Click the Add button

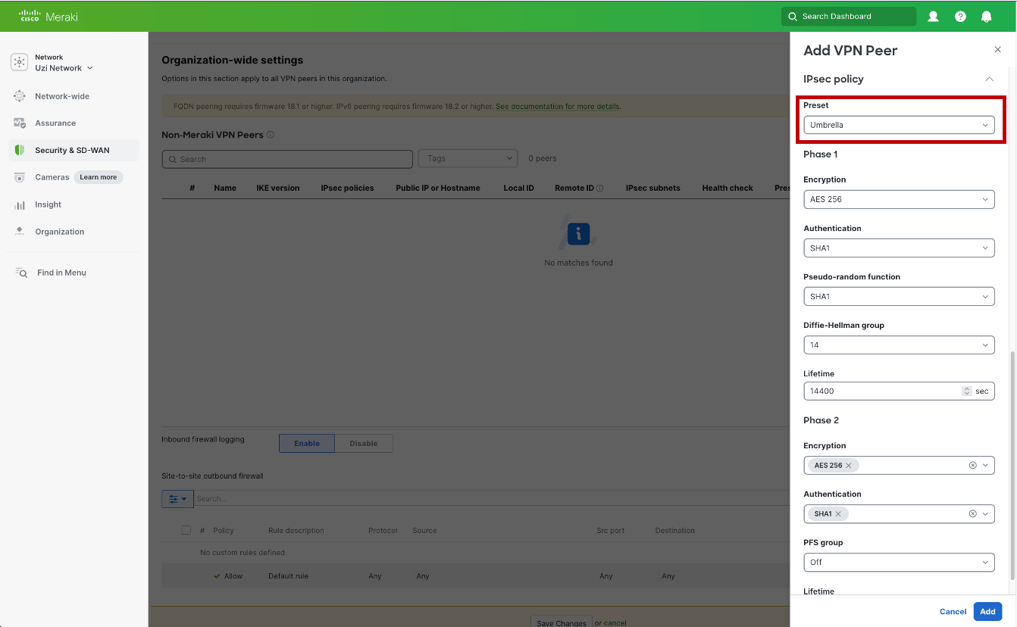tap(987, 611)
